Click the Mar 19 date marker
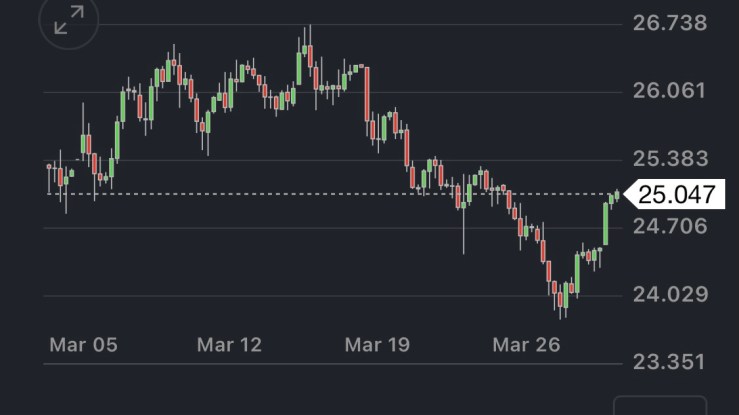The image size is (739, 415). click(377, 345)
